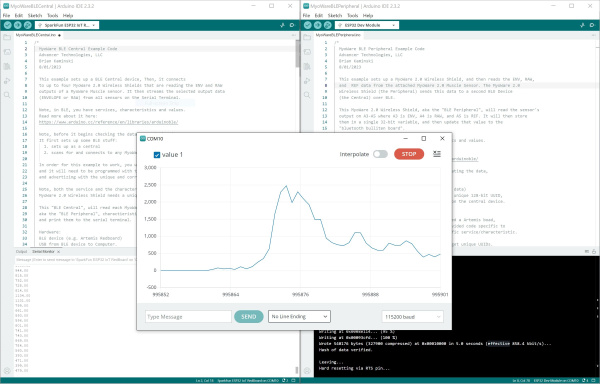This screenshot has width=600, height=384.
Task: Click the Ln, Col position in MyoWareBLECentral status bar
Action: click(x=204, y=381)
